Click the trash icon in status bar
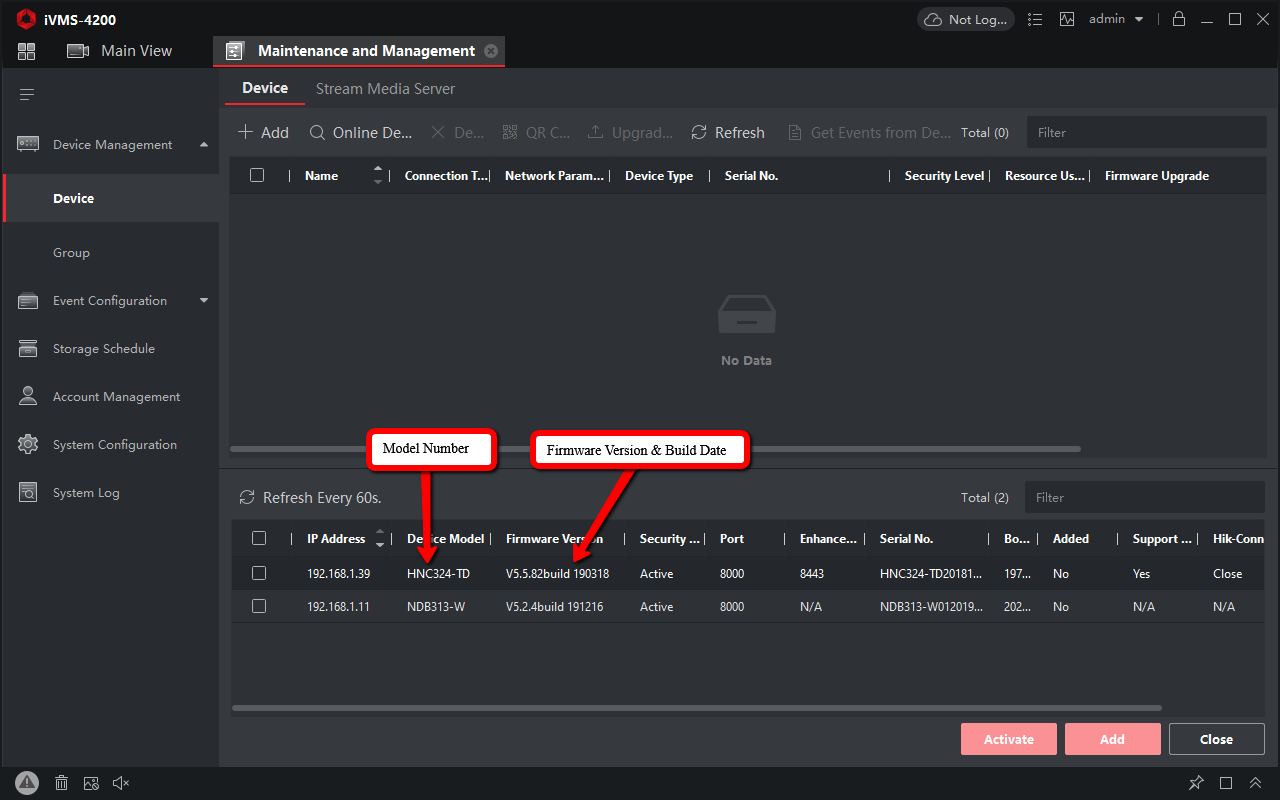 [x=61, y=783]
